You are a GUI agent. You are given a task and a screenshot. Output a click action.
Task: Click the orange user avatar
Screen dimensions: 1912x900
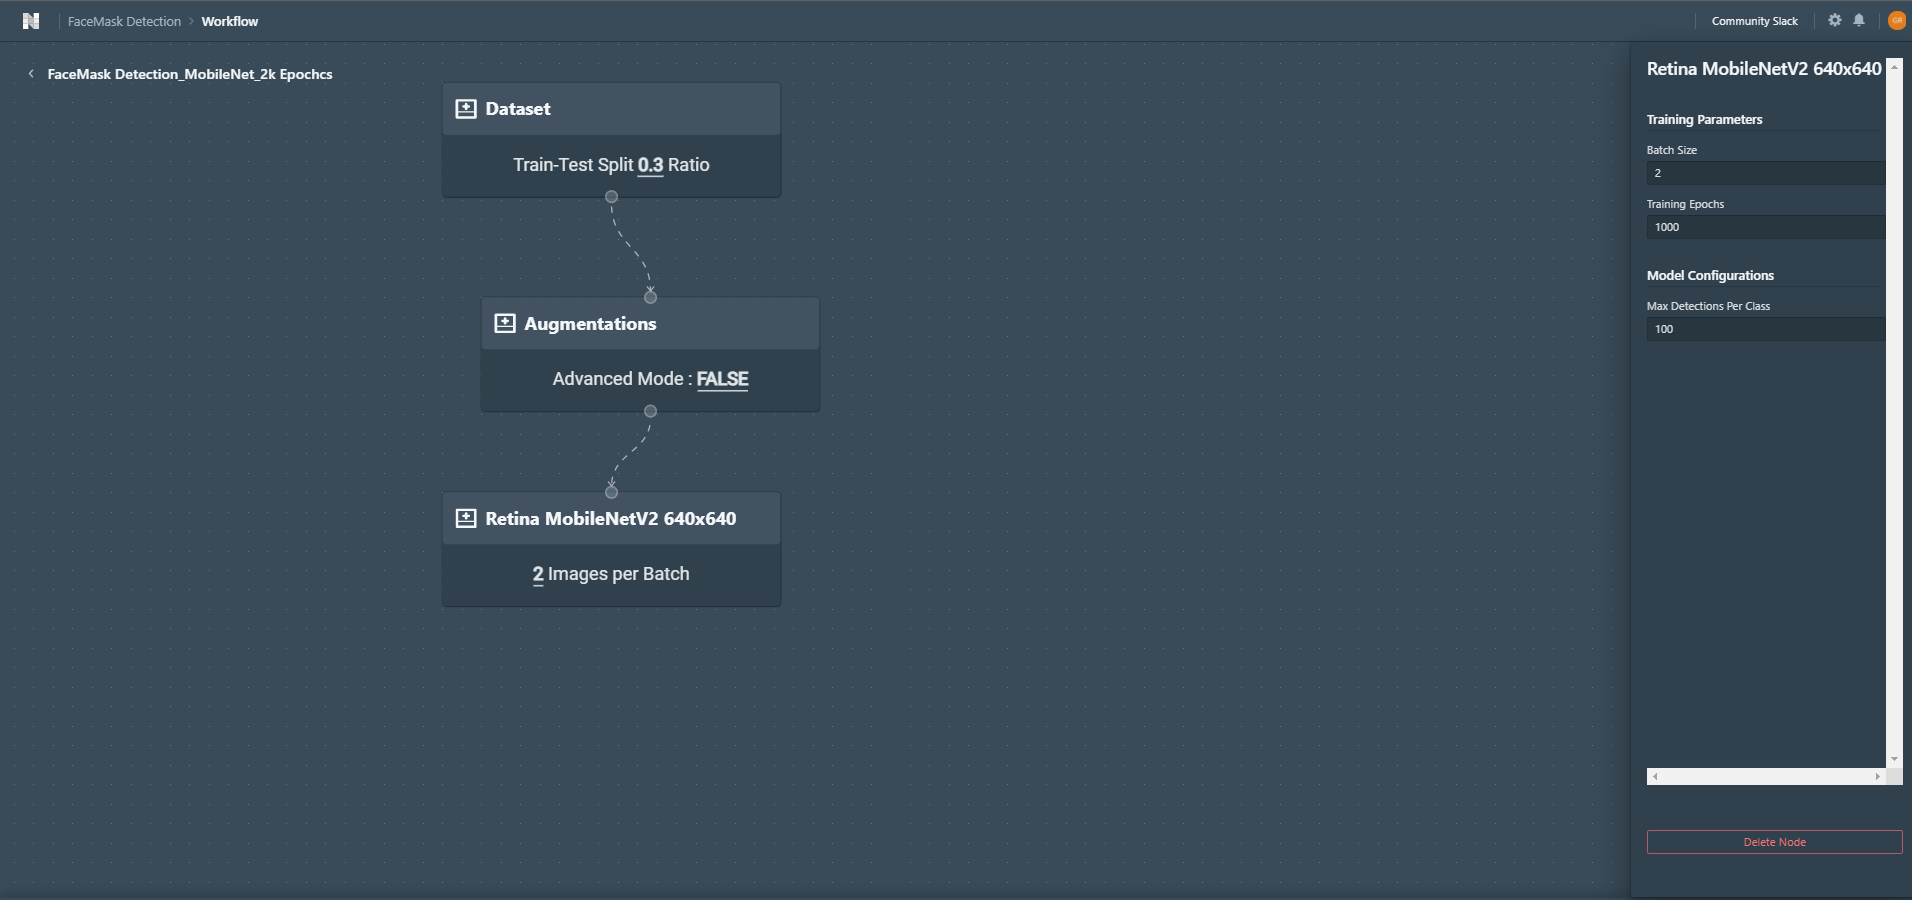click(1896, 20)
